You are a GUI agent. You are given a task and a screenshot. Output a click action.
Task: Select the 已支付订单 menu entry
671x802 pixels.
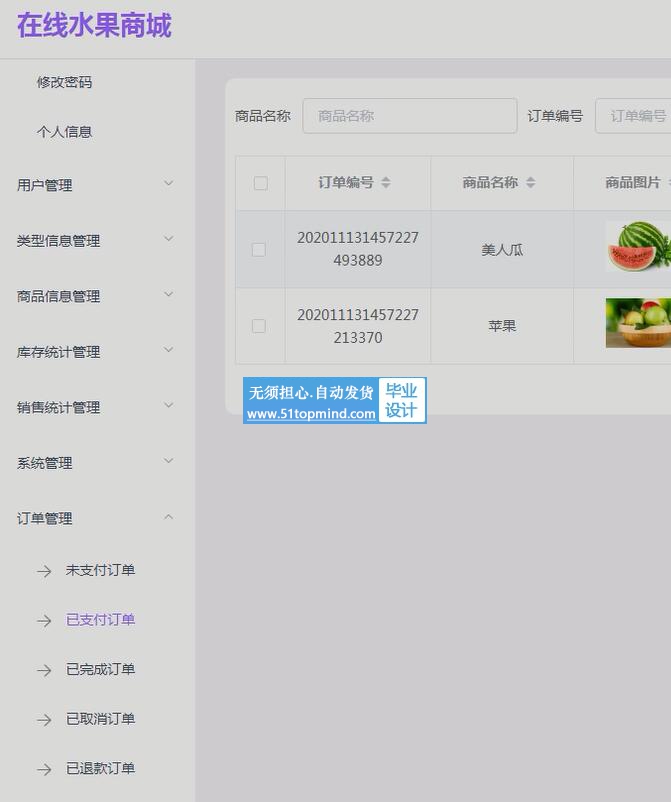click(100, 619)
